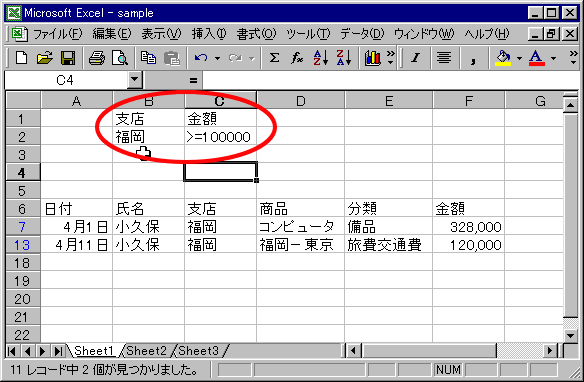The image size is (584, 382).
Task: Sort ascending with the A-Z icon
Action: (320, 58)
